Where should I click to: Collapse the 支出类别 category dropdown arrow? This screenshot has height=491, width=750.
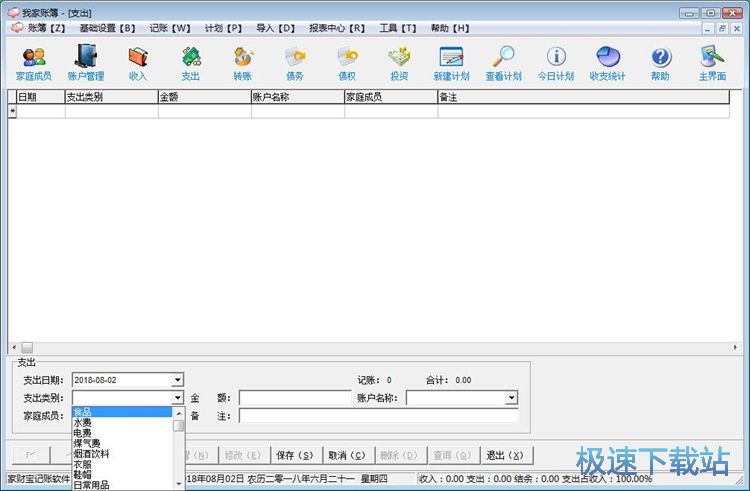pyautogui.click(x=178, y=398)
